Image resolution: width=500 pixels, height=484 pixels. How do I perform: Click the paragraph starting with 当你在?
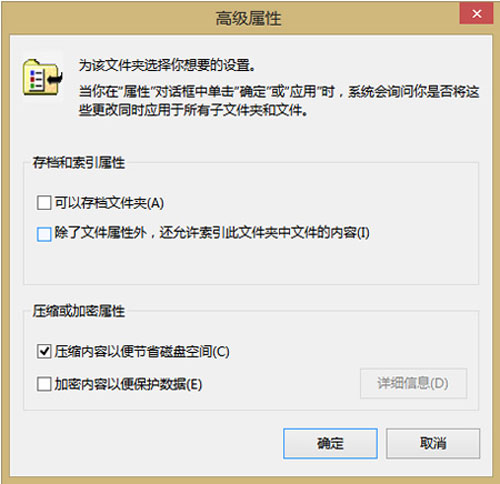(279, 100)
